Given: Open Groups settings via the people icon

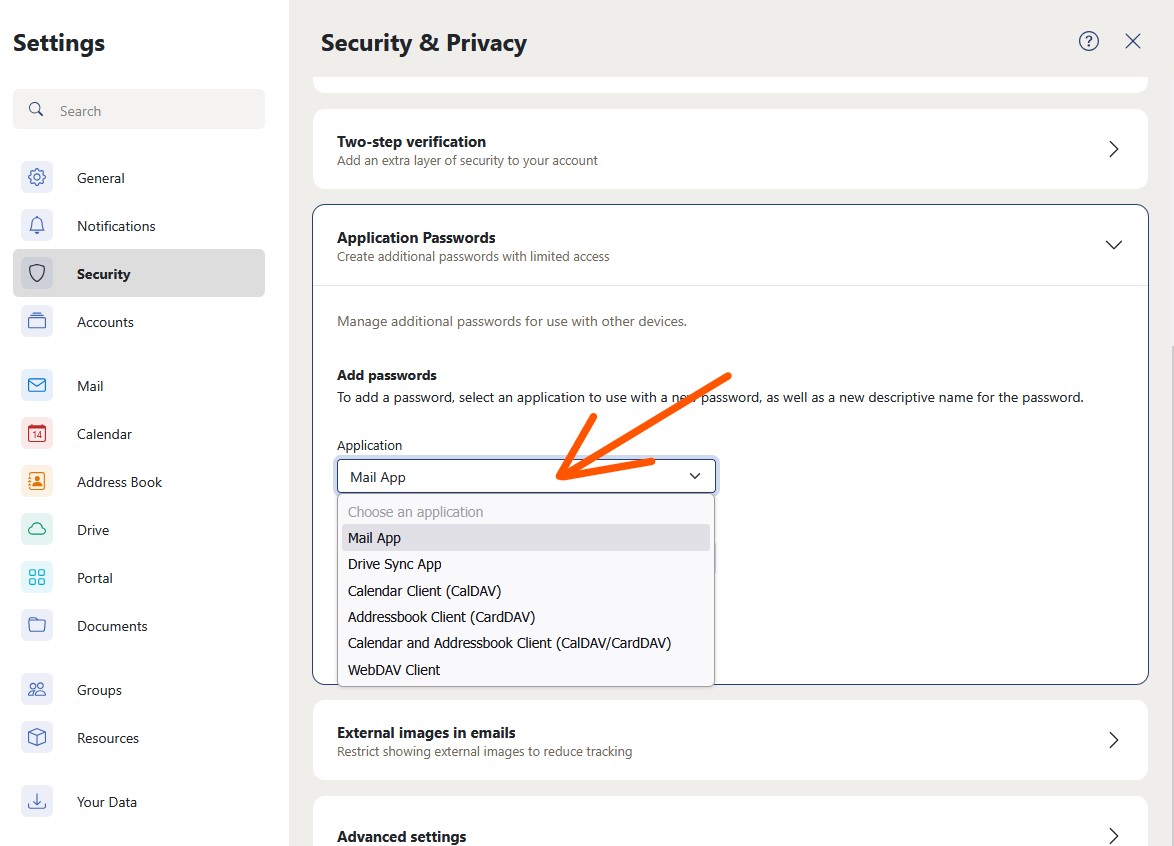Looking at the screenshot, I should click(x=36, y=689).
